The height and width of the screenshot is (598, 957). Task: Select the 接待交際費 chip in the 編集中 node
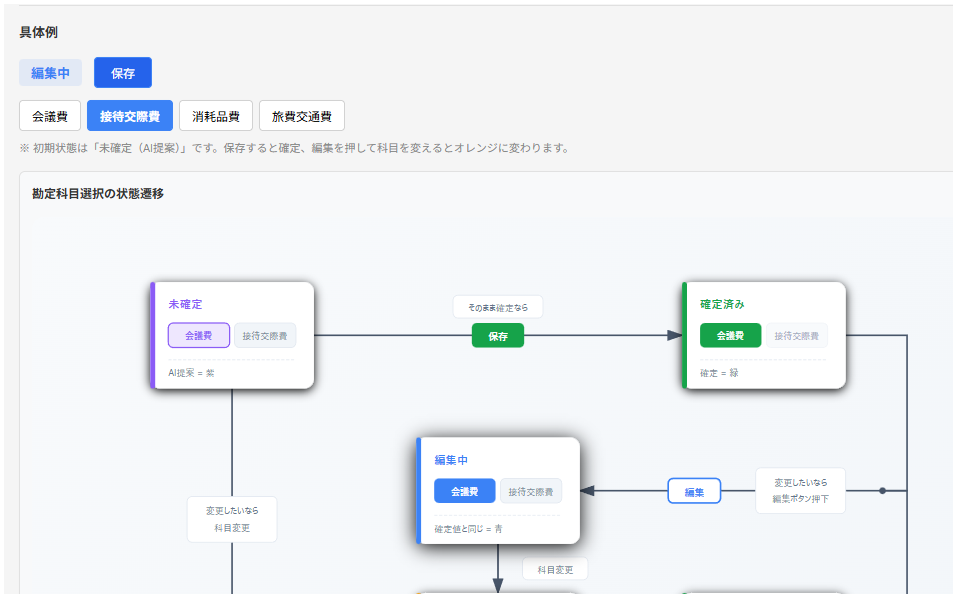pyautogui.click(x=530, y=490)
